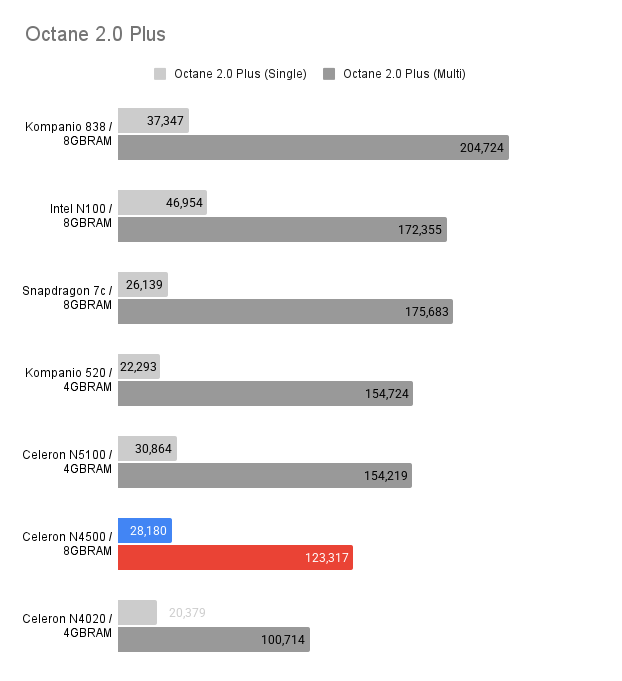
Task: Click the Kompanio 520 / 4GBRAM axis label
Action: click(x=68, y=380)
